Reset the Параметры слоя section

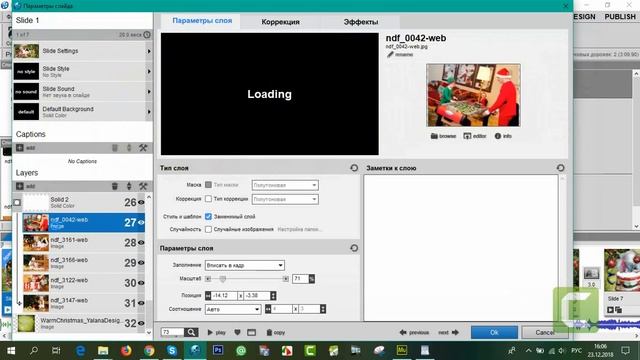point(354,248)
